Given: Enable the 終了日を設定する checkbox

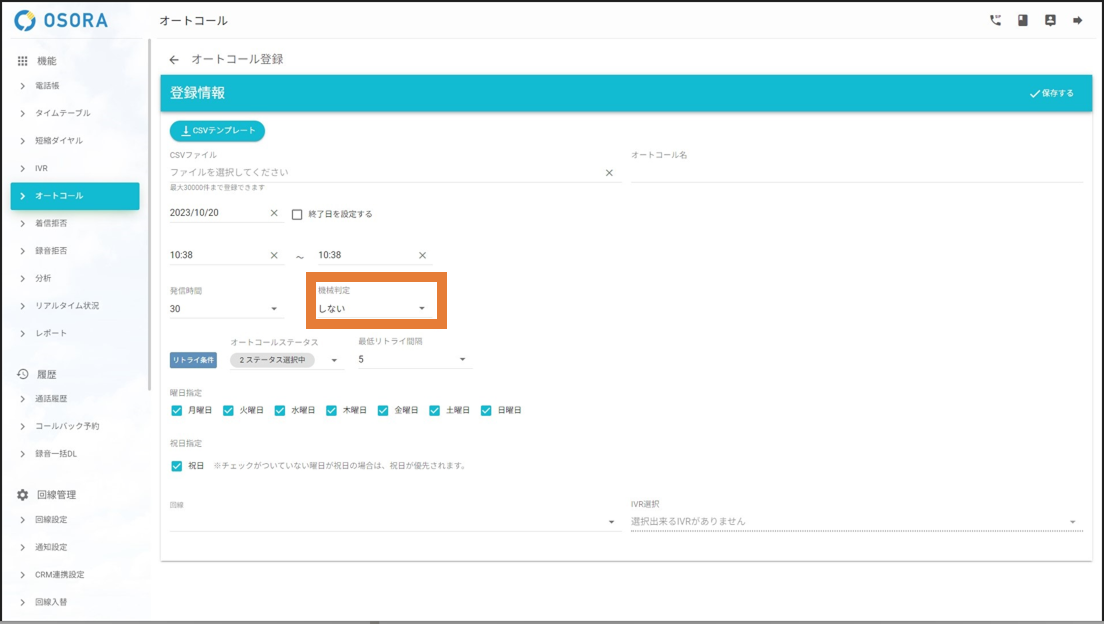Looking at the screenshot, I should click(x=297, y=214).
